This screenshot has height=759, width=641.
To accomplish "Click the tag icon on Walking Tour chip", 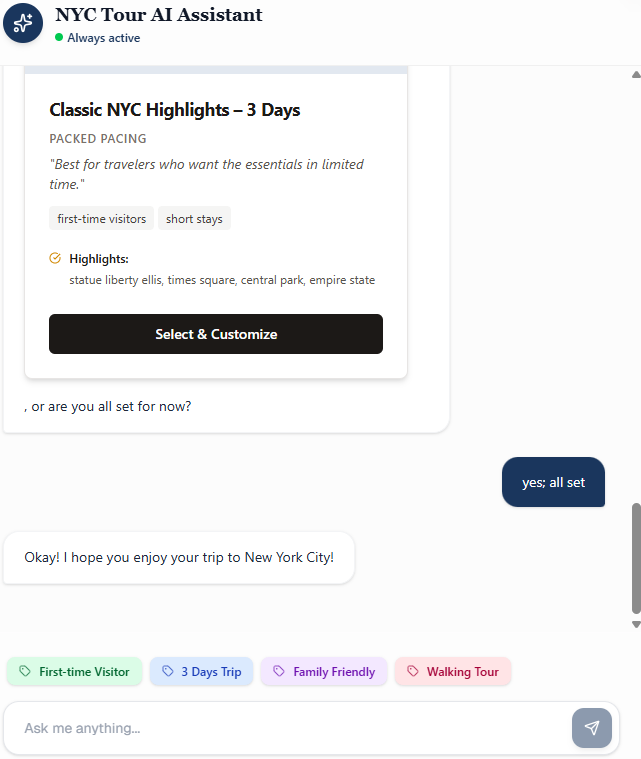I will click(x=412, y=672).
